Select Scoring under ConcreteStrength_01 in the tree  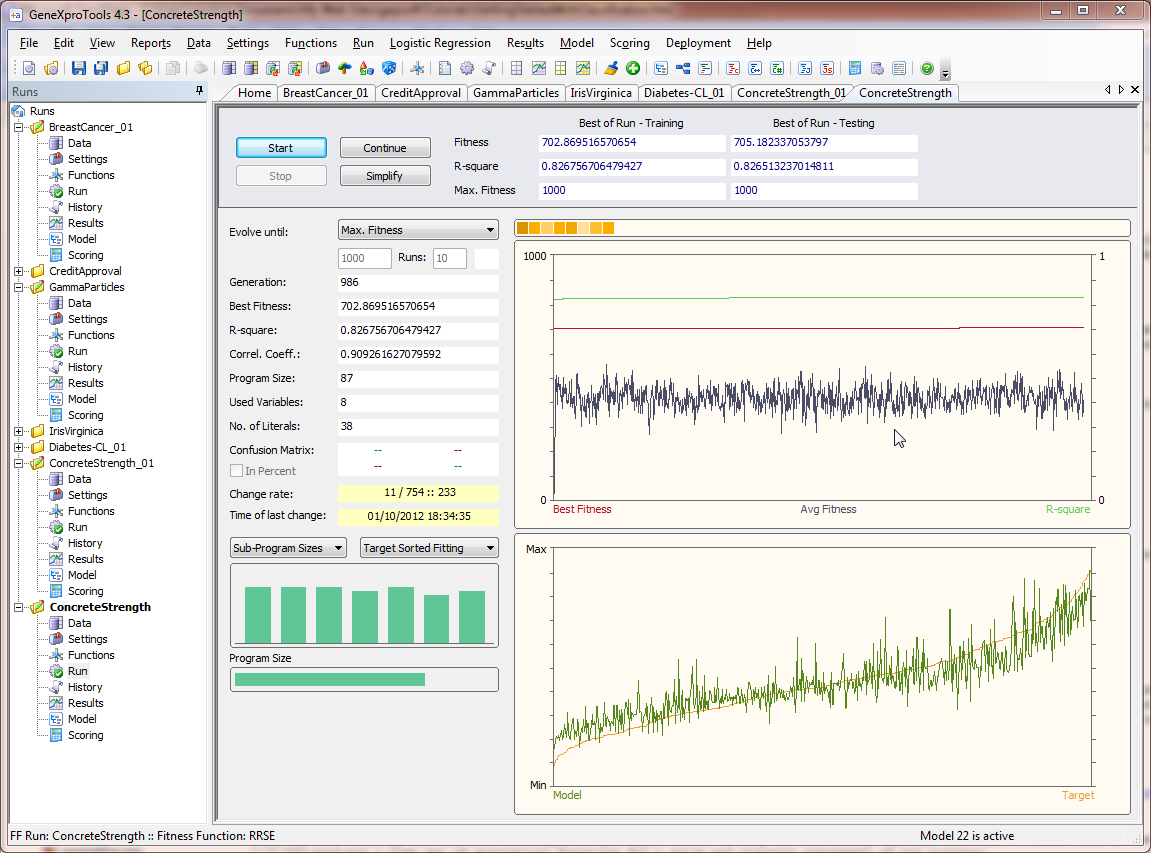coord(85,591)
